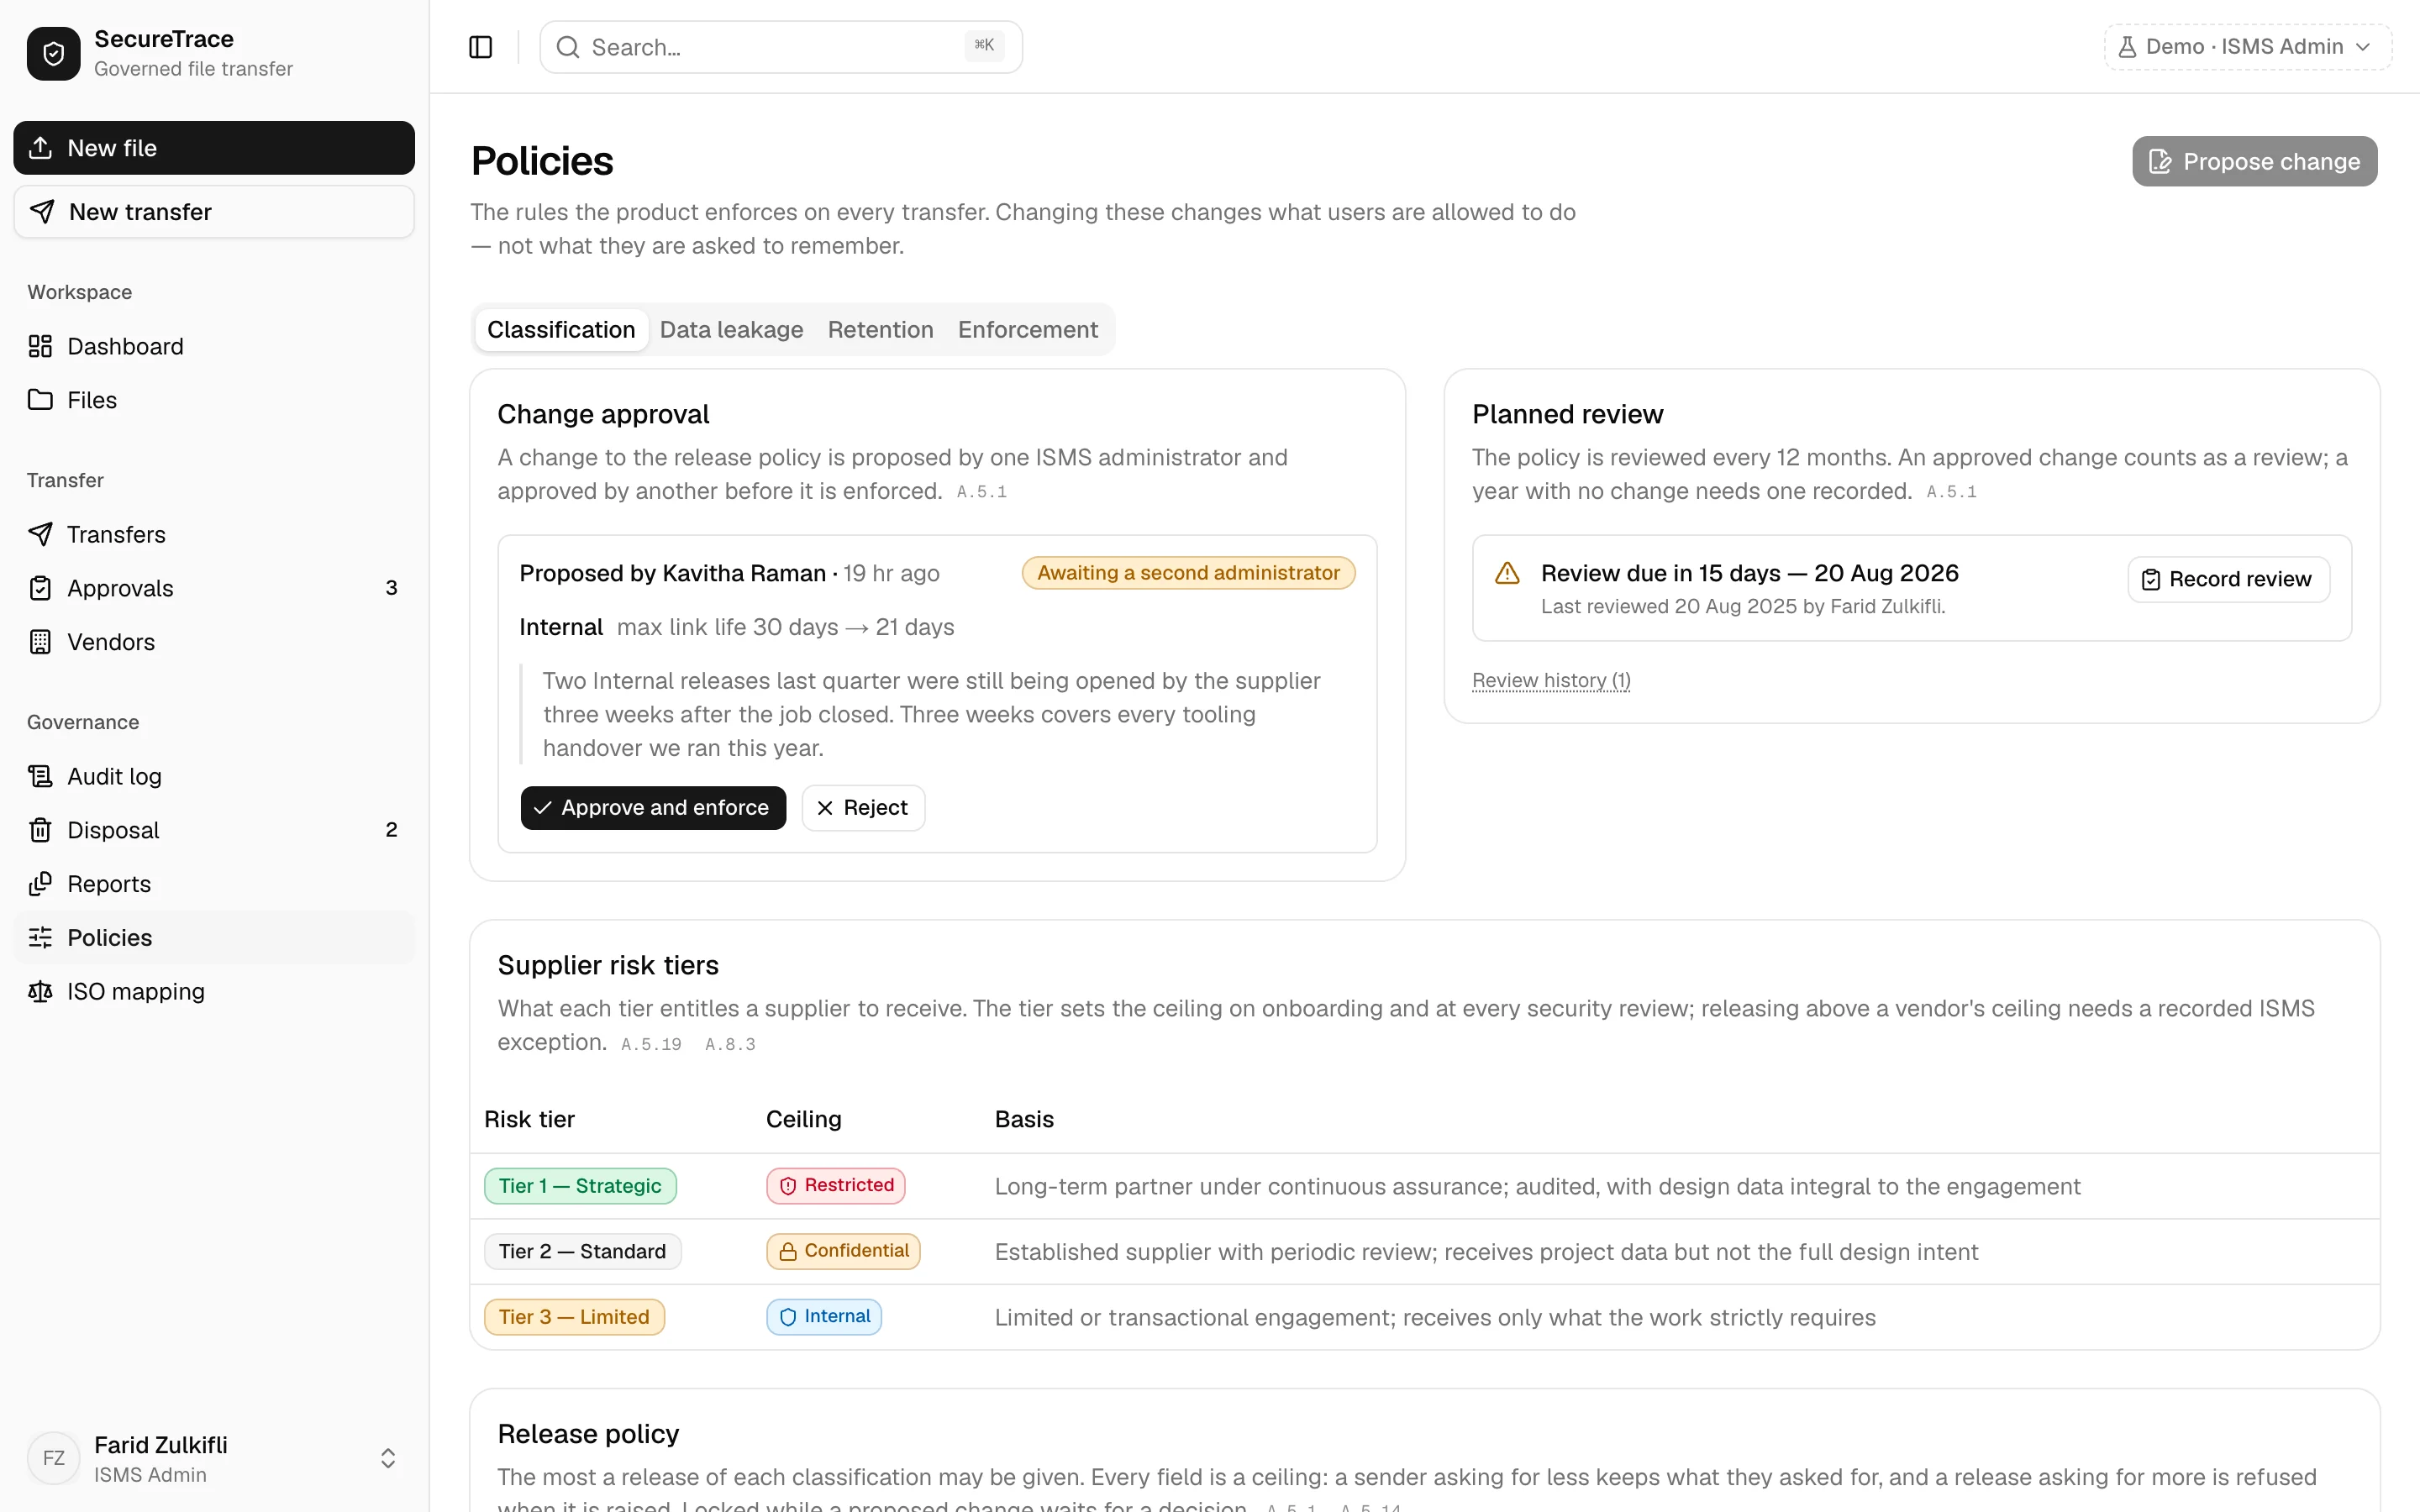
Task: Click the Awaiting a second administrator badge
Action: (x=1188, y=573)
